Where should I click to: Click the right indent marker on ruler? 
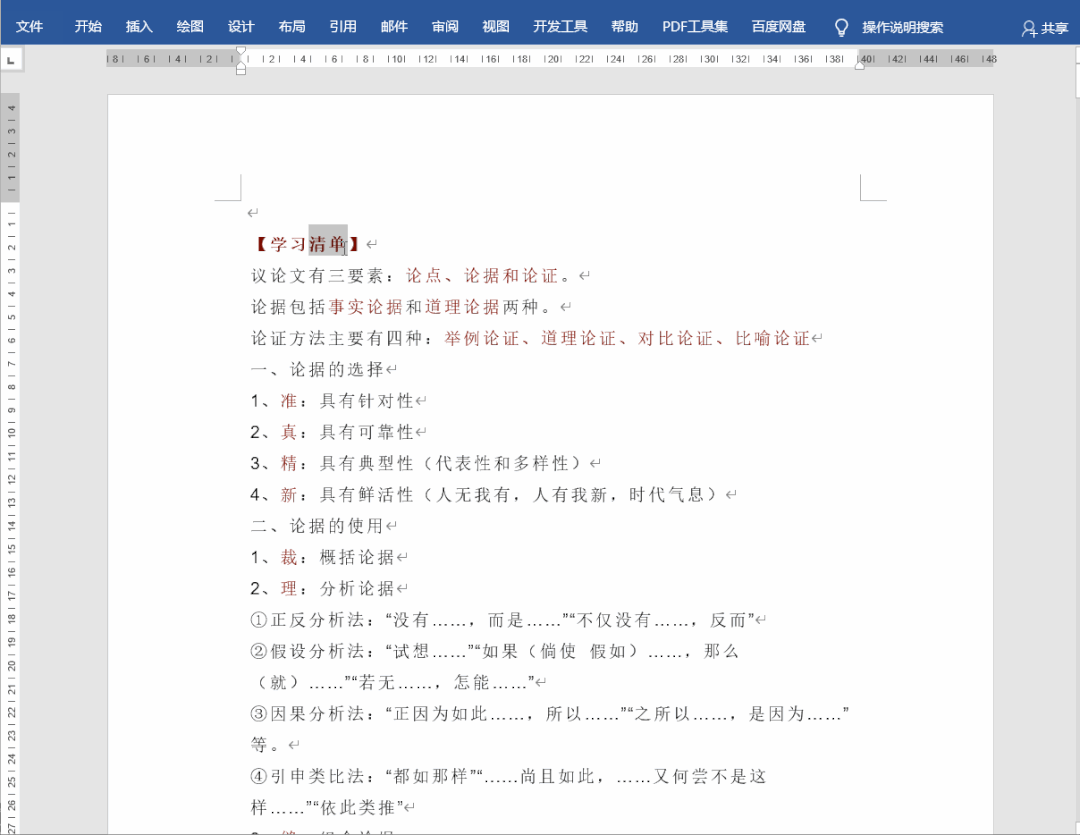point(860,65)
